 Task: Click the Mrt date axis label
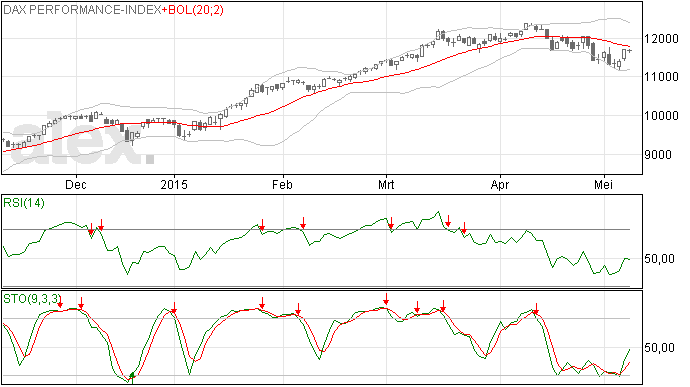pos(386,184)
